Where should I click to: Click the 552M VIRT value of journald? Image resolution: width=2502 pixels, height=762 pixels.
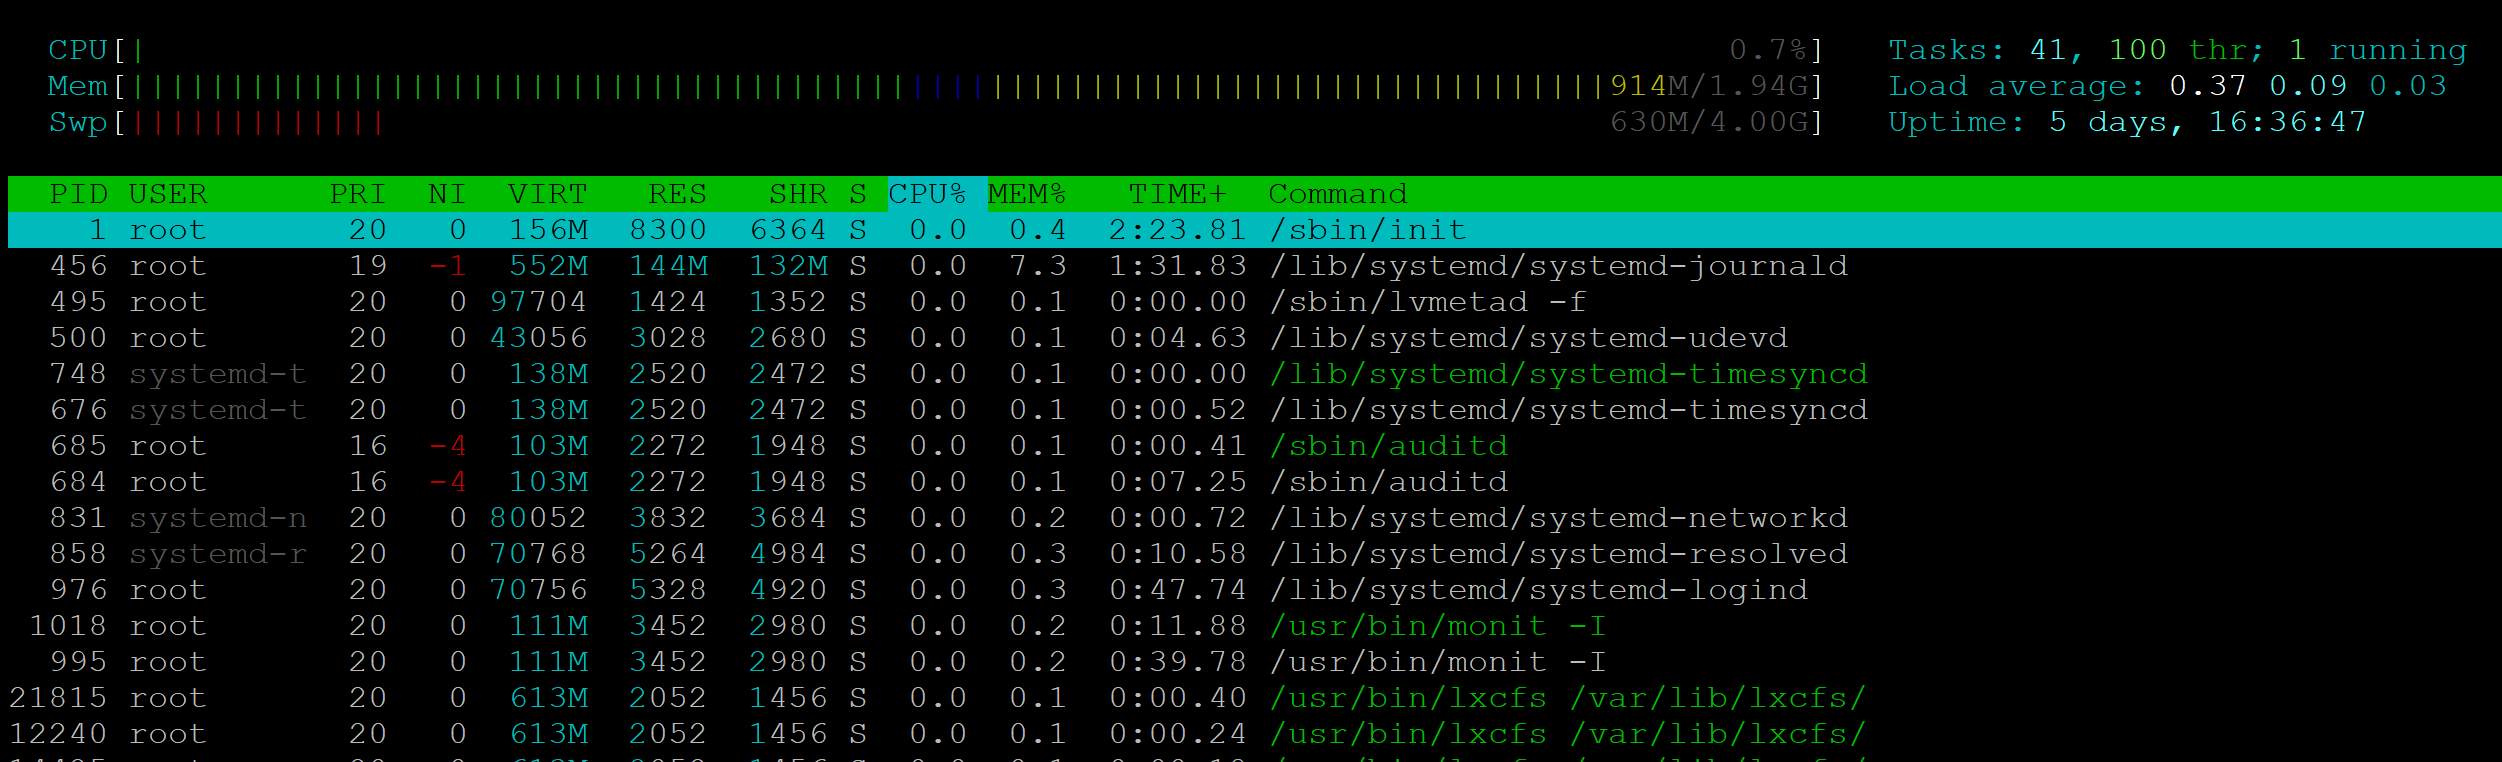548,266
